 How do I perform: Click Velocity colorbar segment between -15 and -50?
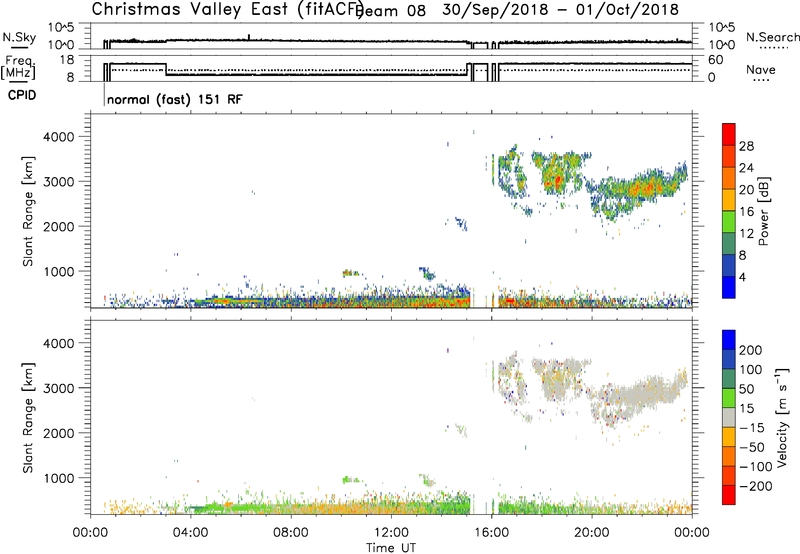tap(729, 437)
